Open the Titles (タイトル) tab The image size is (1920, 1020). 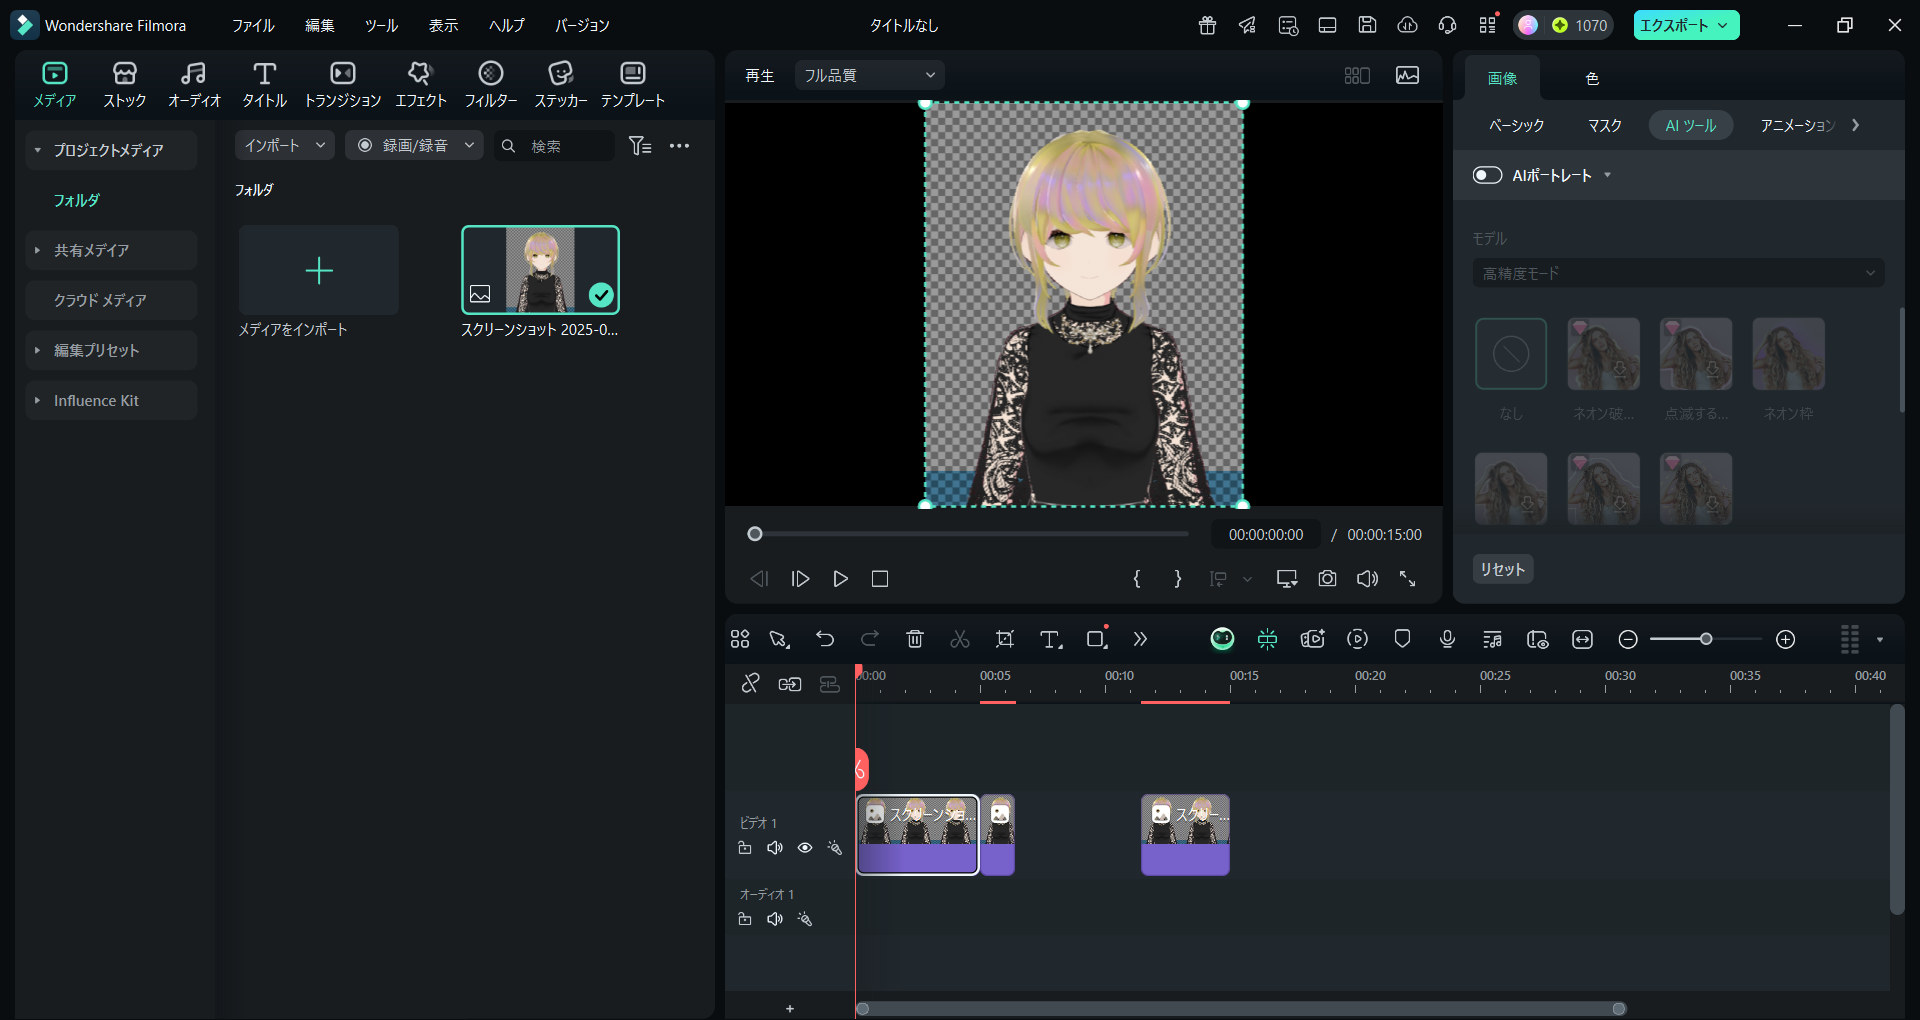[x=264, y=85]
